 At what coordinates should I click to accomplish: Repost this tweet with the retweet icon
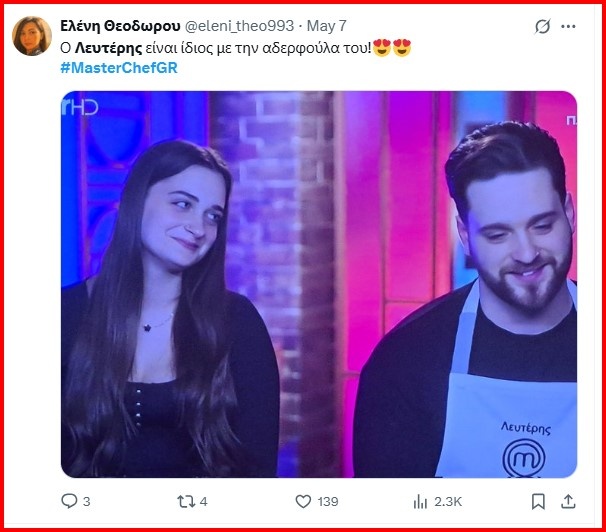tap(185, 500)
